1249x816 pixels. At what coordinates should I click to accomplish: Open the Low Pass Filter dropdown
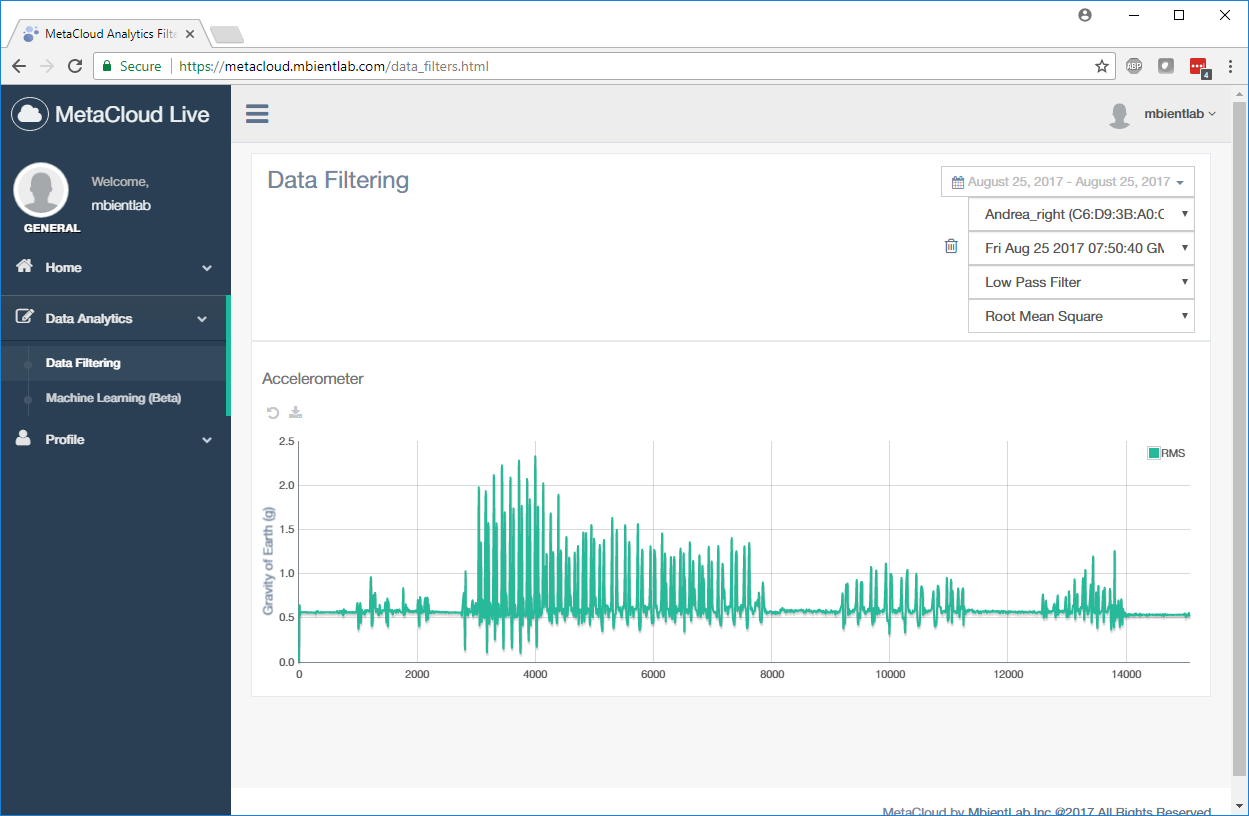coord(1081,282)
